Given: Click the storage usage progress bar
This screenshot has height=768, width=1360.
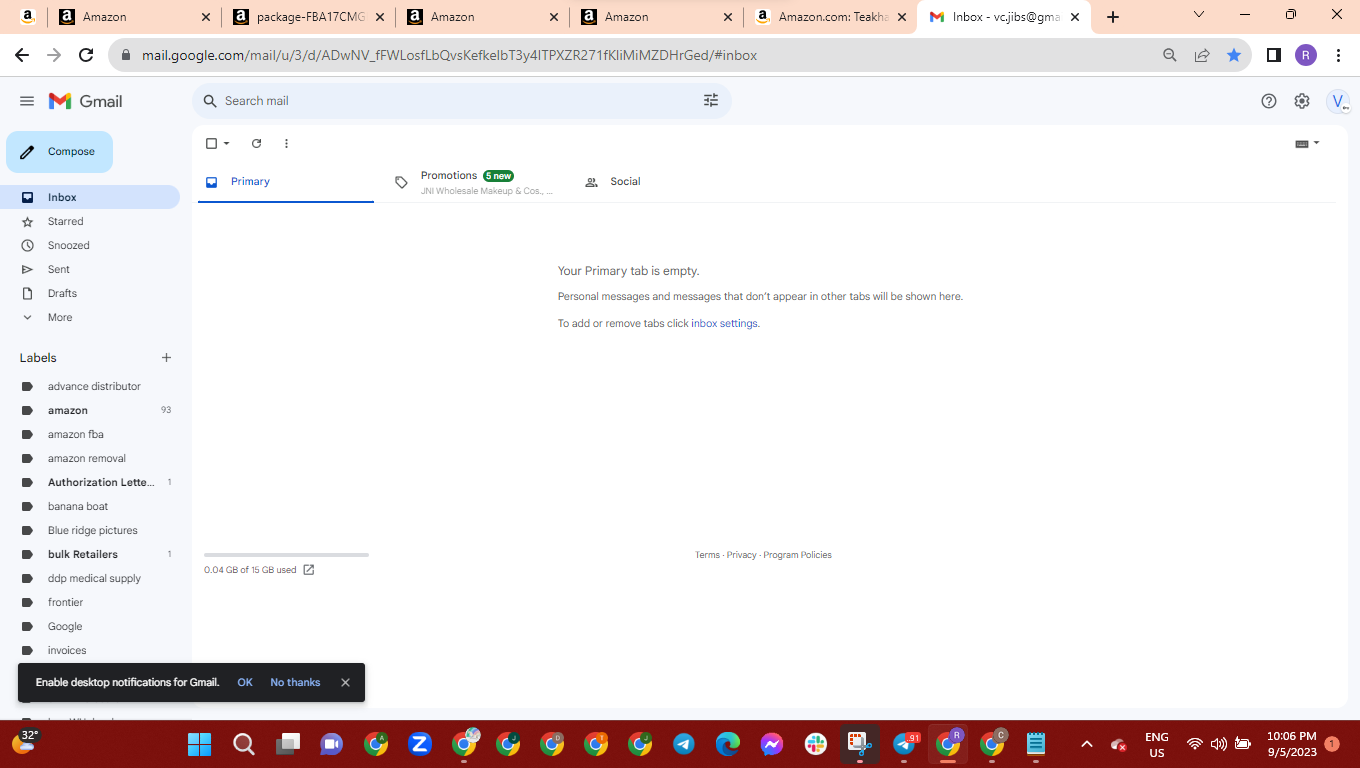Looking at the screenshot, I should (286, 555).
